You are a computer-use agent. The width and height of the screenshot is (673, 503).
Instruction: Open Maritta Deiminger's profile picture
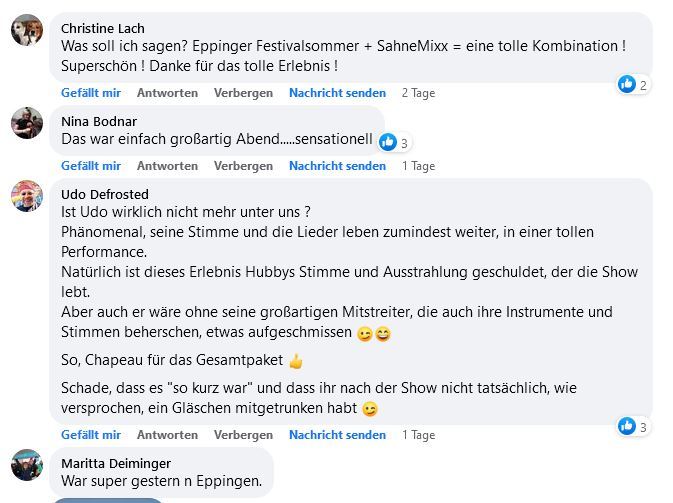(x=27, y=465)
